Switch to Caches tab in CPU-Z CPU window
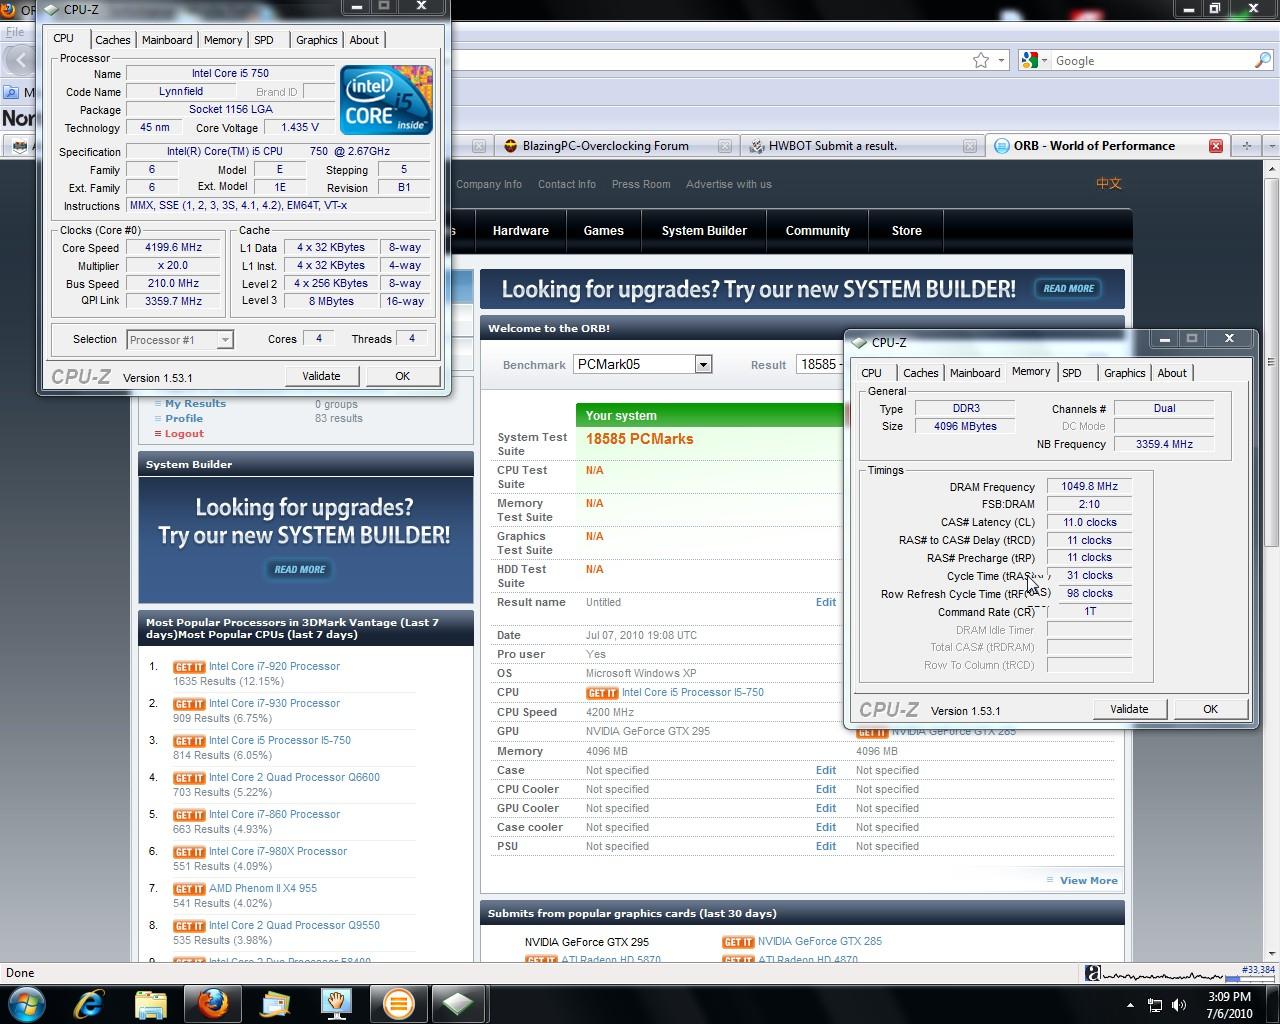This screenshot has height=1024, width=1280. point(113,40)
